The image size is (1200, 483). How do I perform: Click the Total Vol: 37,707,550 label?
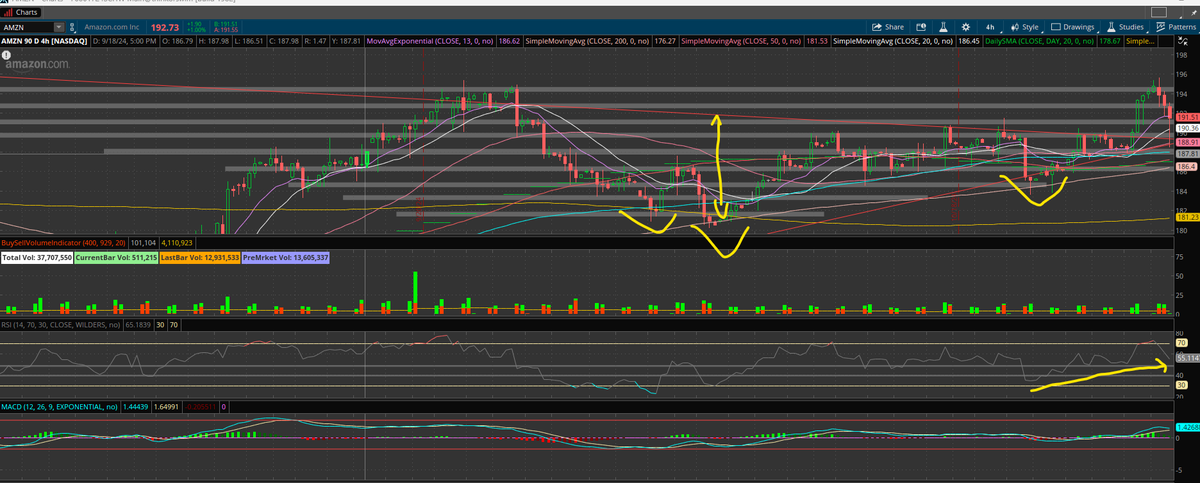37,258
